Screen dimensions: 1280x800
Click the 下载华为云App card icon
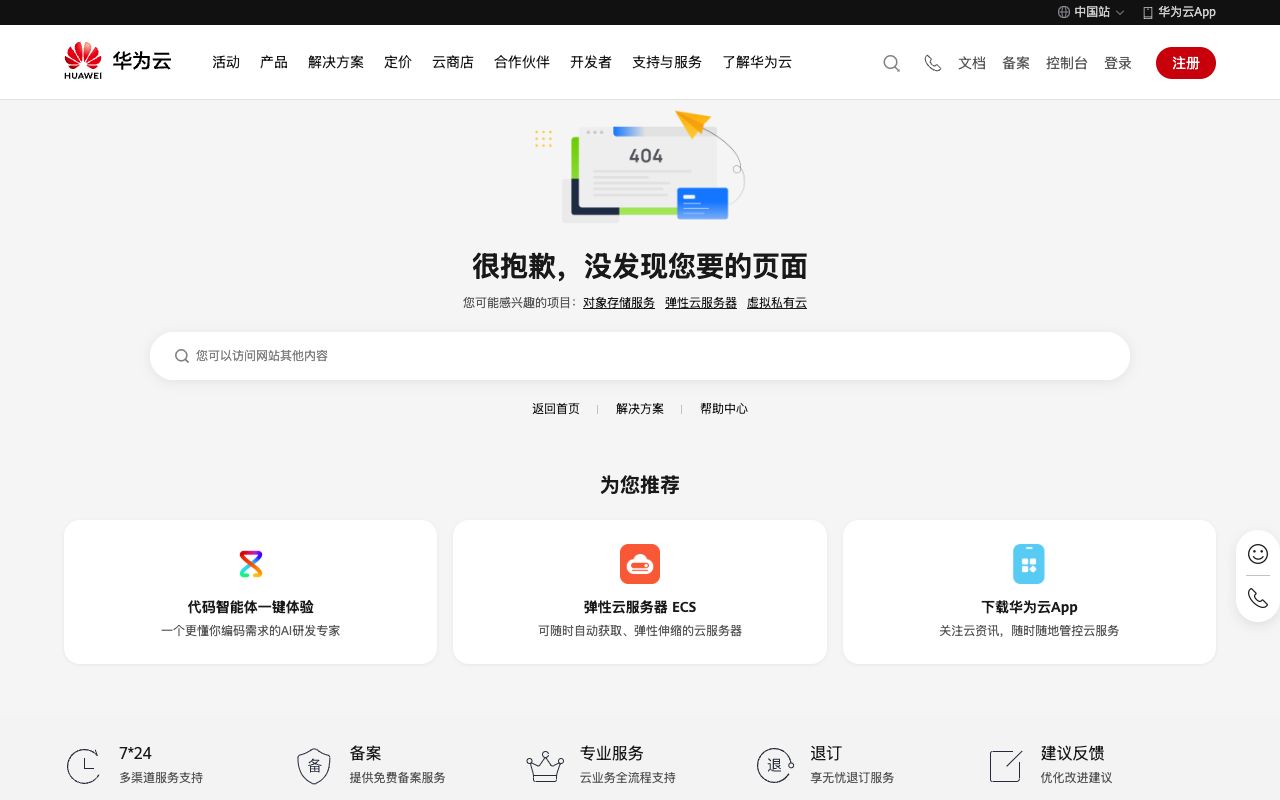point(1029,564)
